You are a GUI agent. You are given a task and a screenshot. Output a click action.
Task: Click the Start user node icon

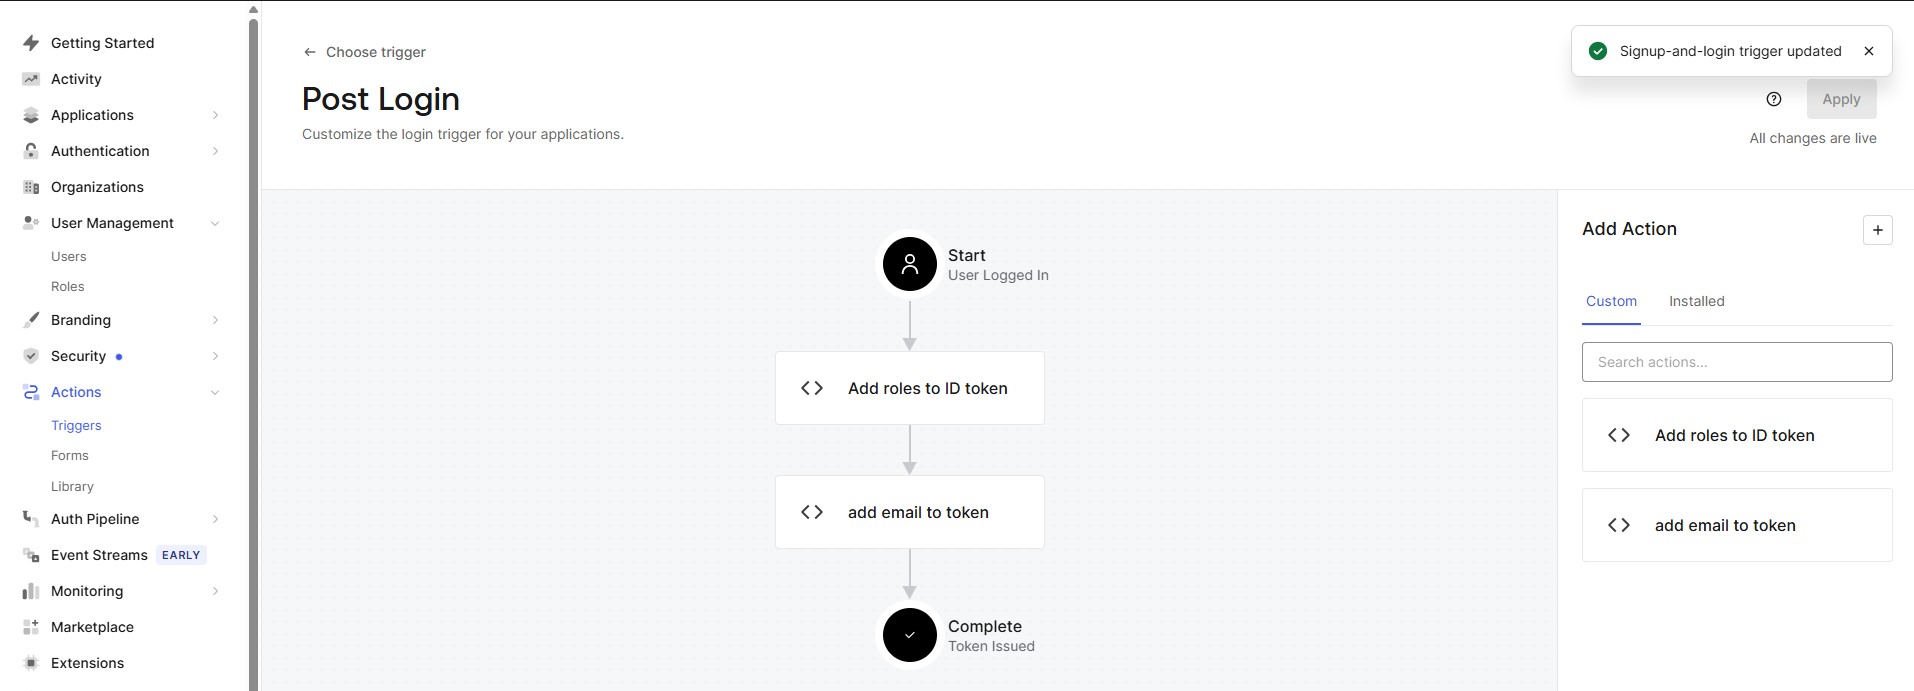pyautogui.click(x=909, y=264)
